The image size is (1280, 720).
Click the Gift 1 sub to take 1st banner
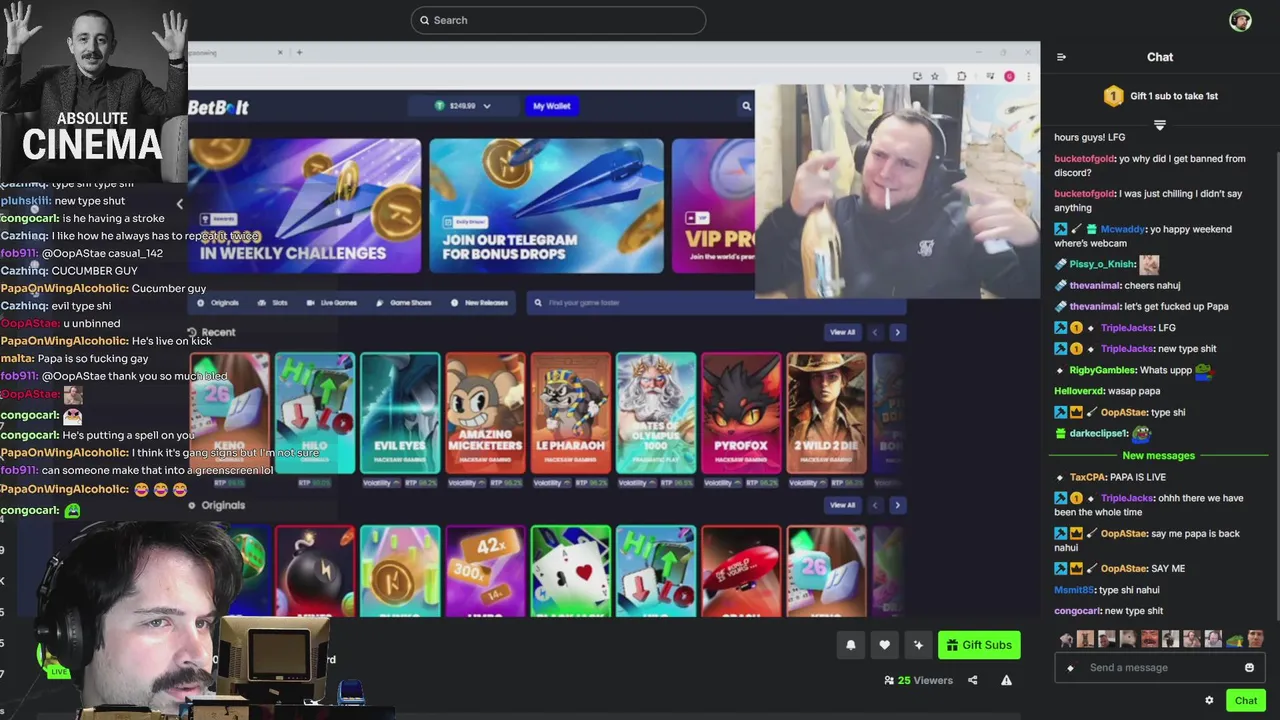point(1160,96)
